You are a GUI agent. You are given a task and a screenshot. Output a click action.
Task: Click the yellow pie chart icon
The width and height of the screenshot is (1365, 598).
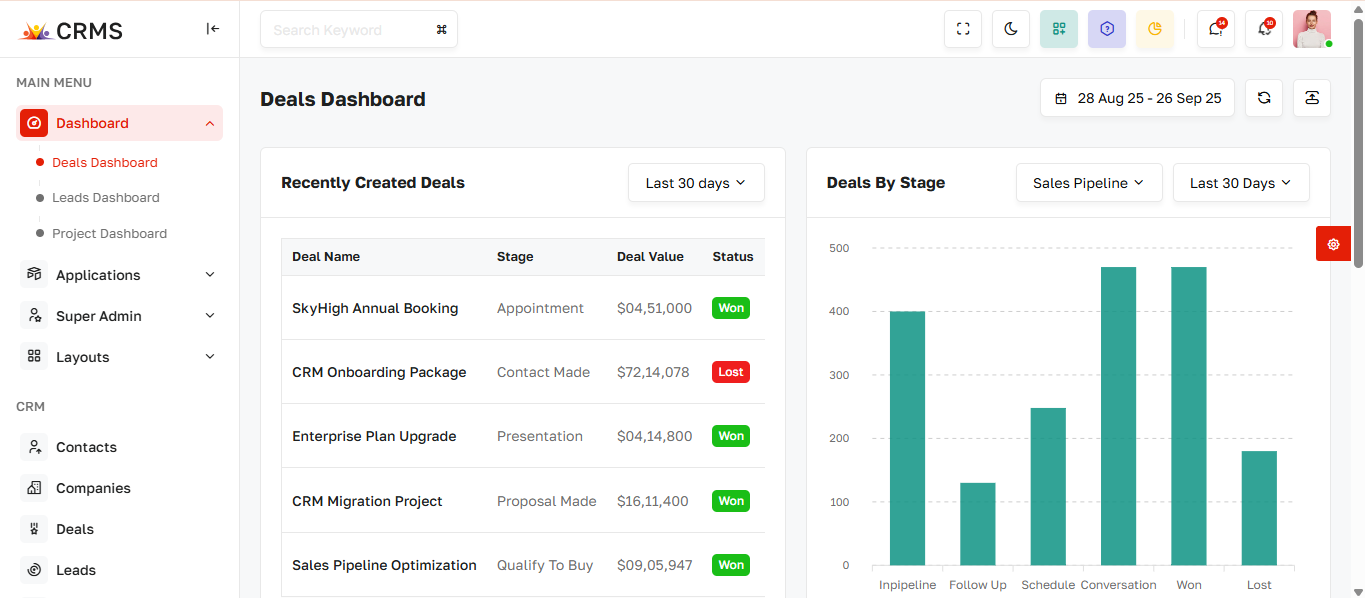tap(1155, 29)
